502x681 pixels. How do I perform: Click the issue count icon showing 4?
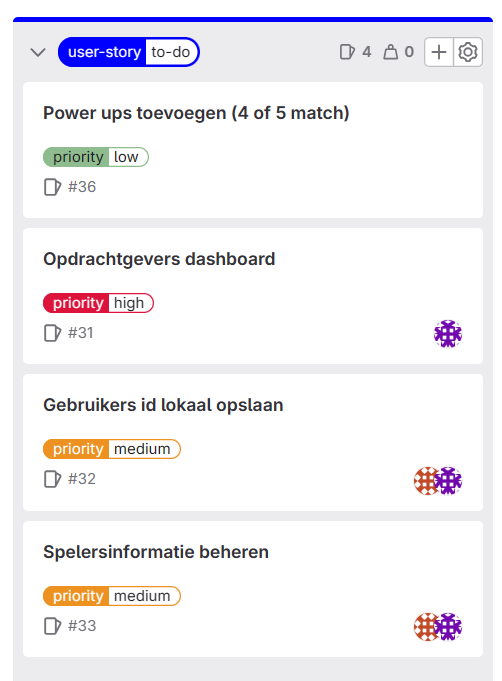click(347, 52)
